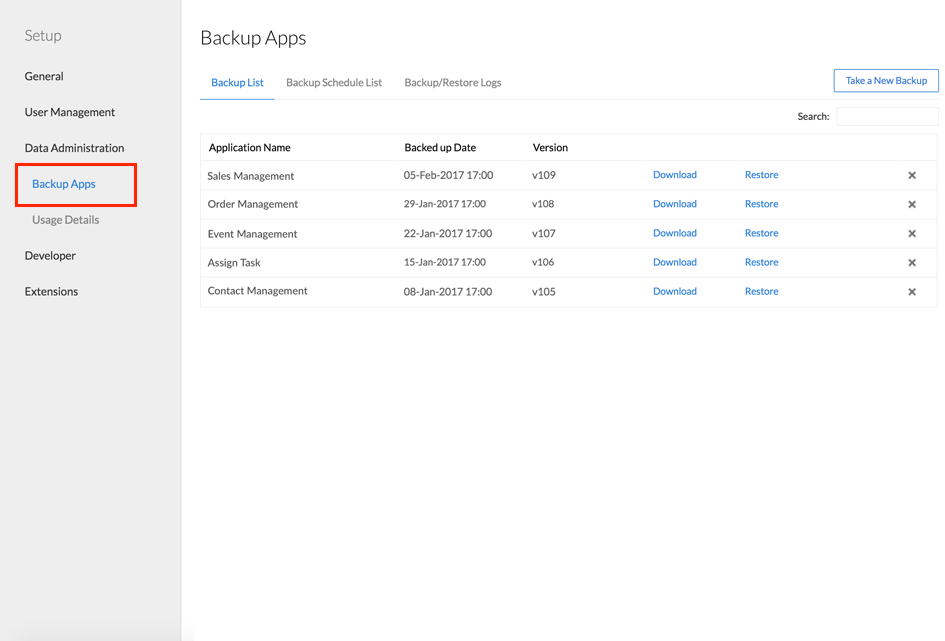The height and width of the screenshot is (641, 945).
Task: Select the Backup List tab
Action: (x=237, y=83)
